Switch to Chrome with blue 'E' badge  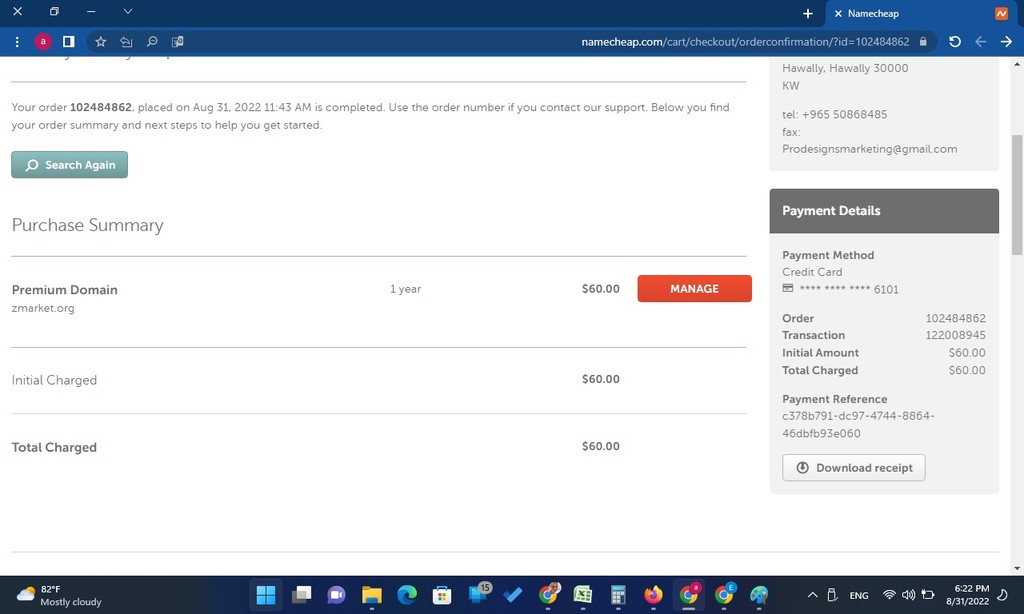(x=724, y=595)
